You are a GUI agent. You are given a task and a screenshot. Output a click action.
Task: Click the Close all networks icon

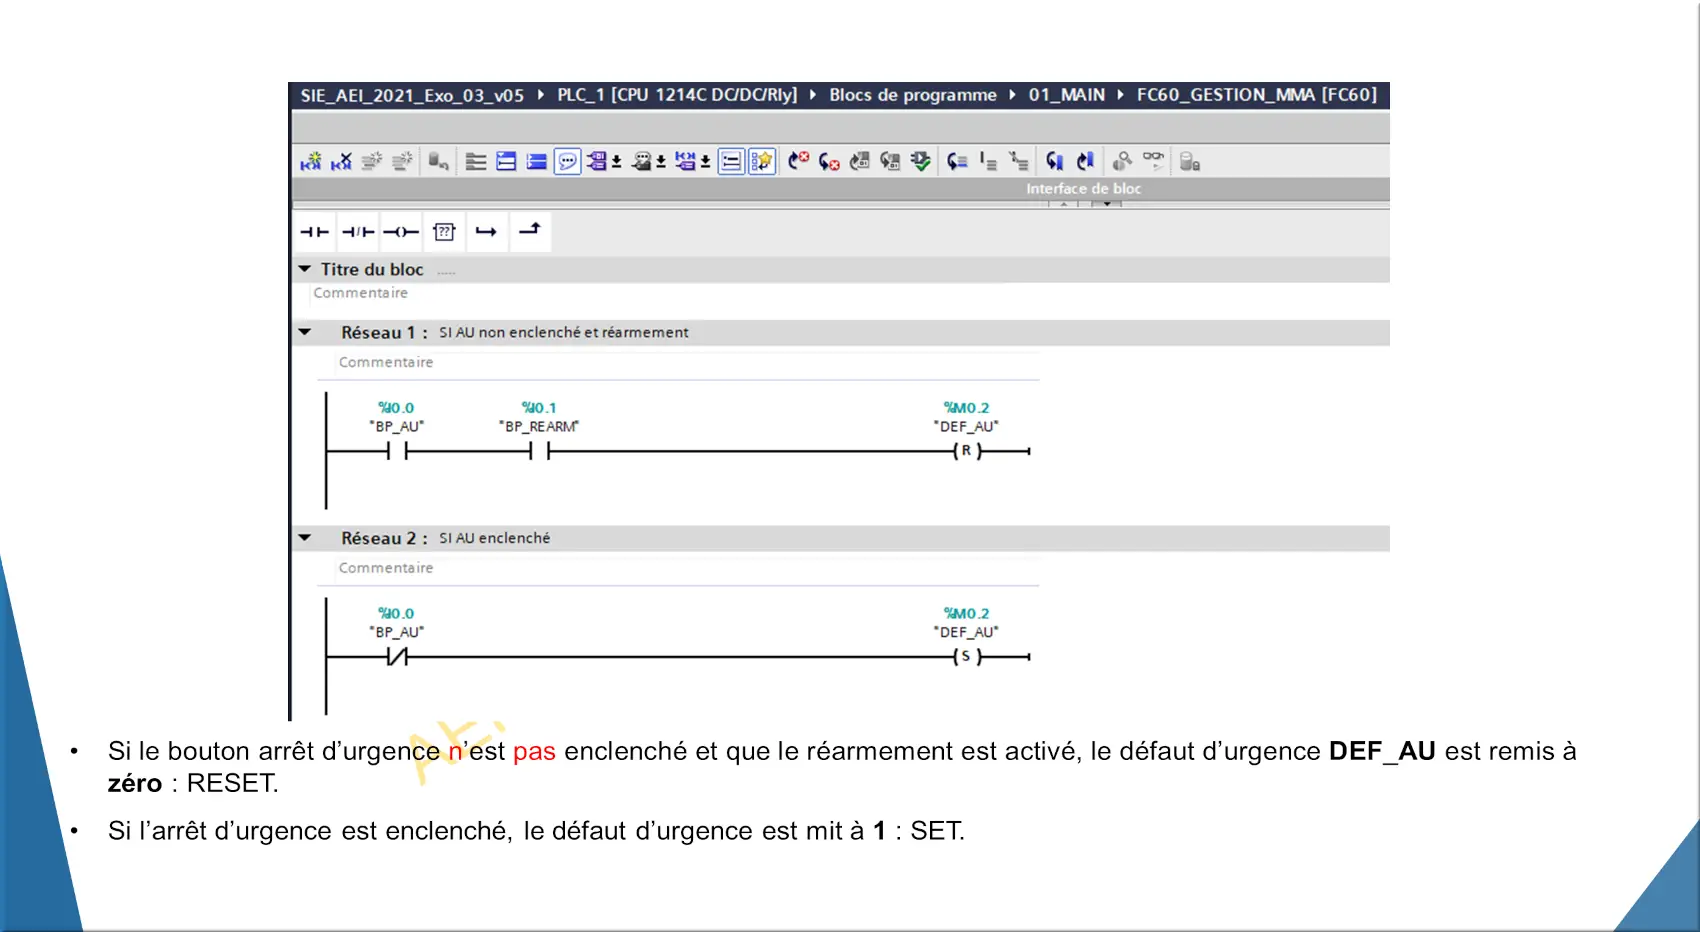[537, 161]
